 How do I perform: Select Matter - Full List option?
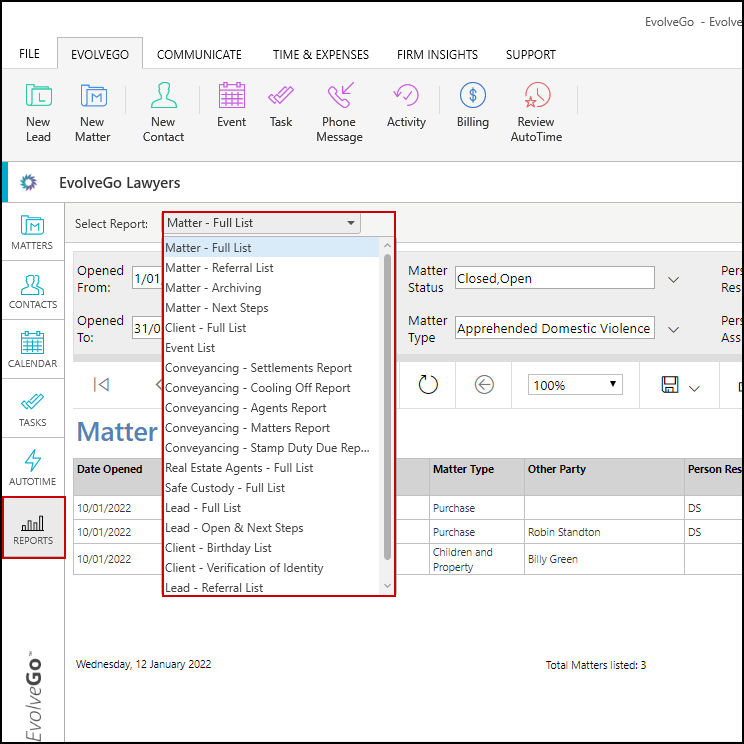[271, 248]
